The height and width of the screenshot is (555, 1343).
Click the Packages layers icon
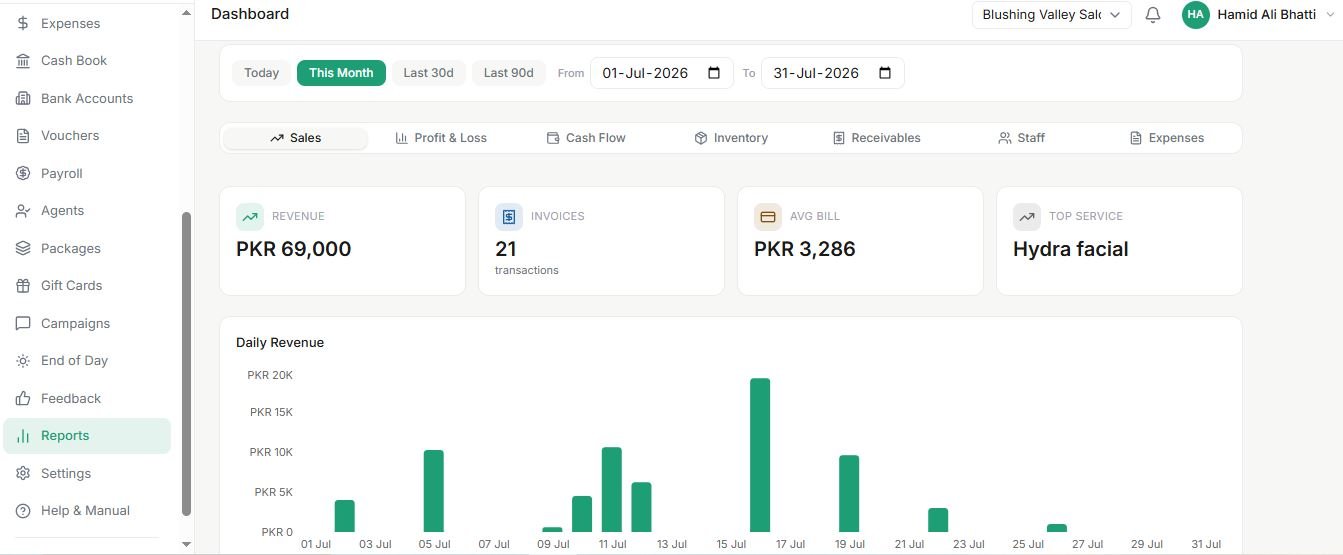tap(22, 248)
